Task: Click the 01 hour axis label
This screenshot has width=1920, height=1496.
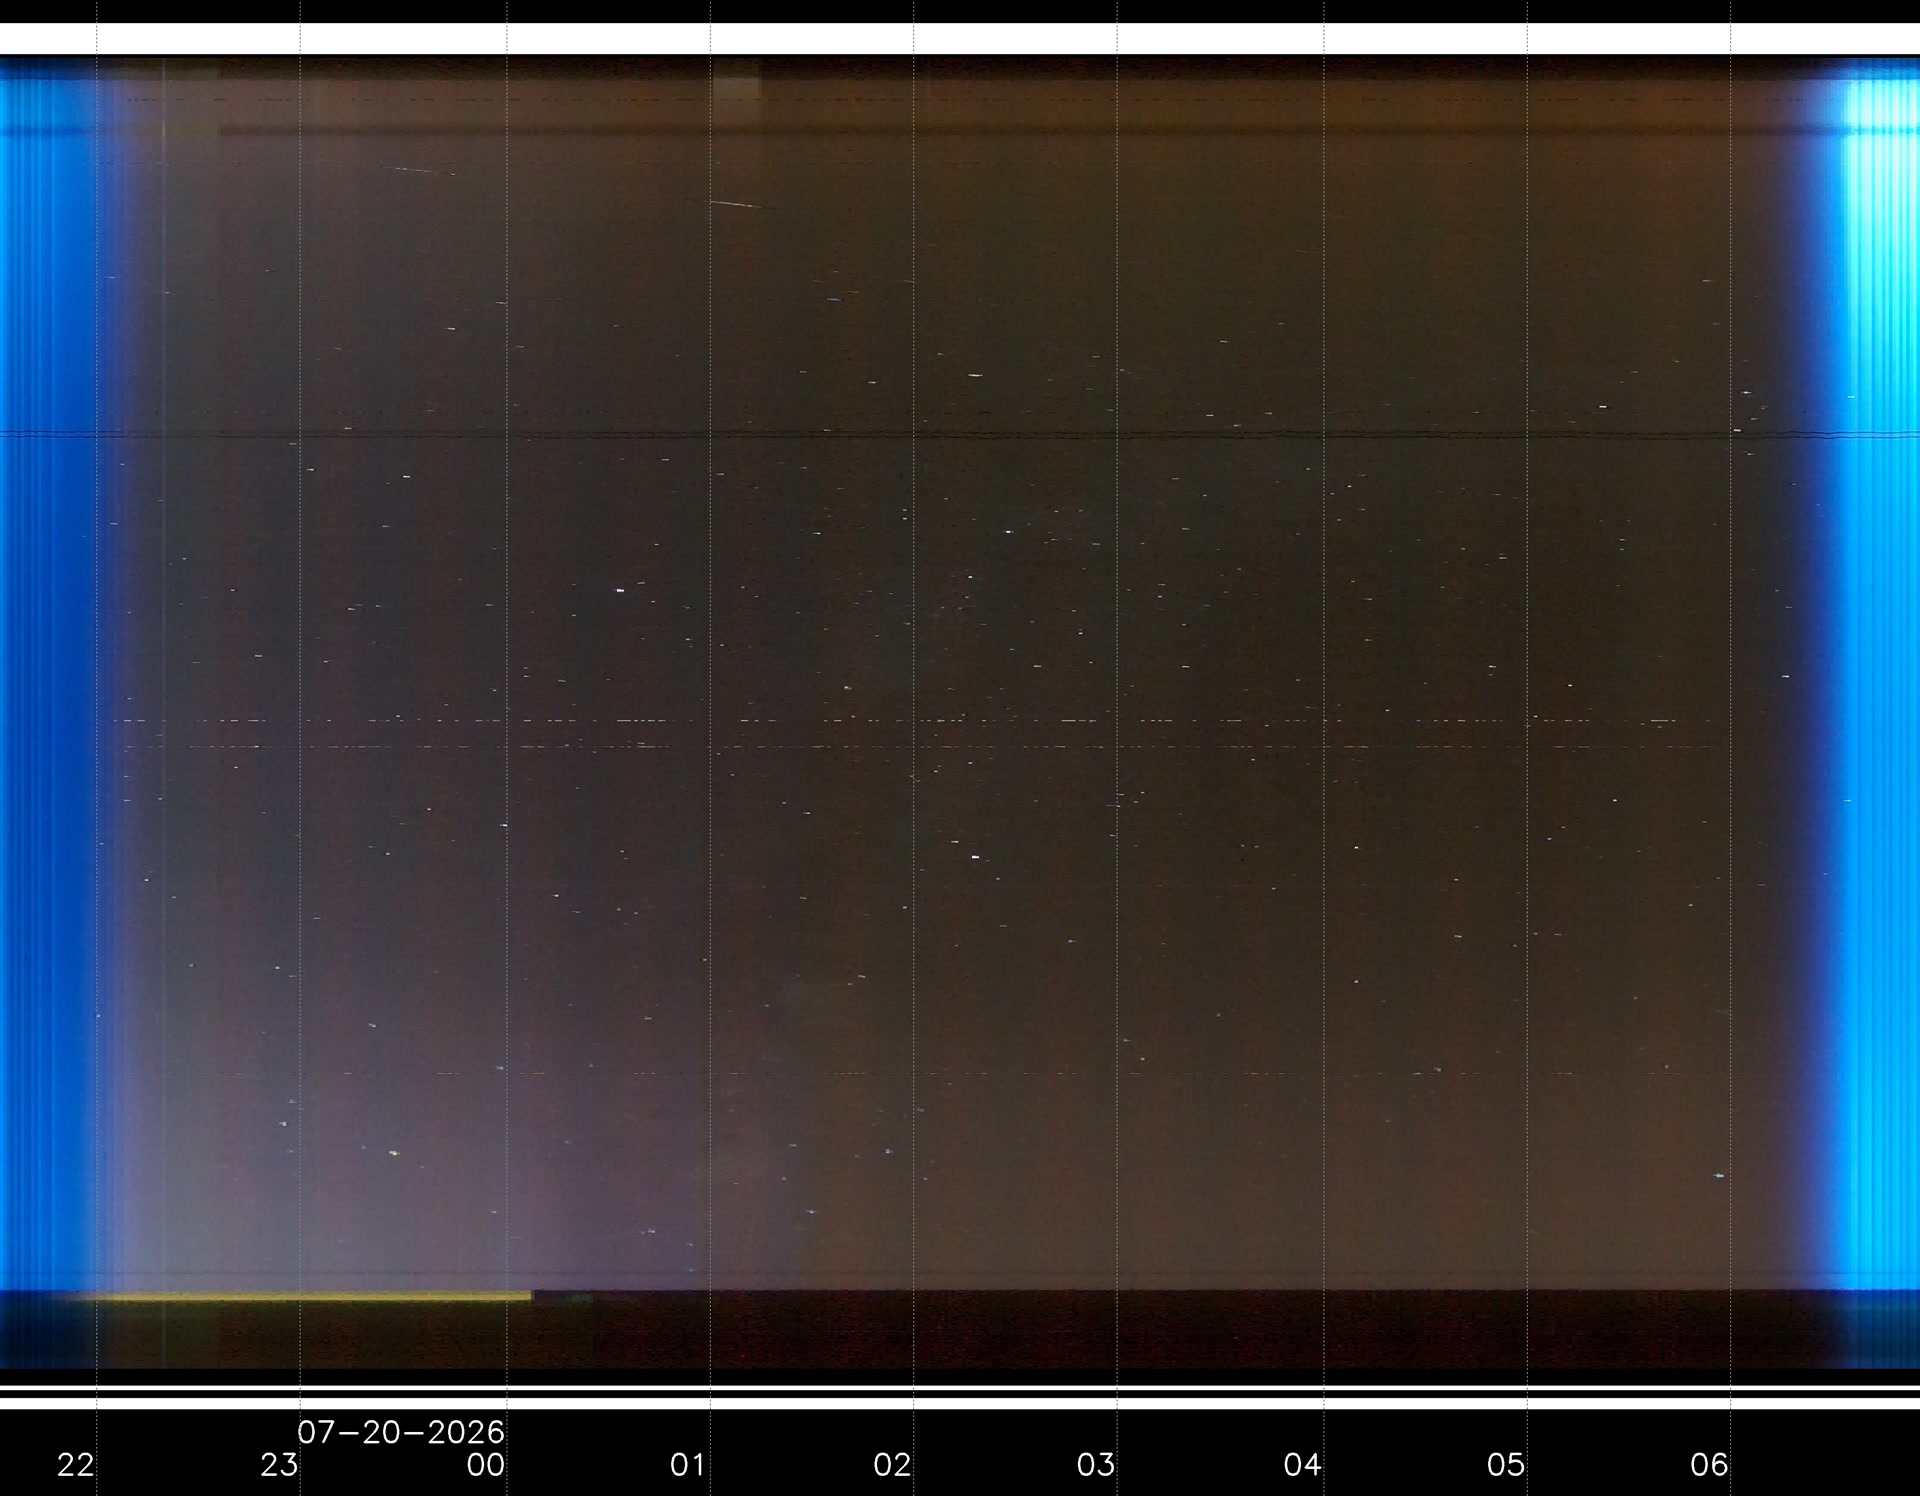Action: (688, 1465)
